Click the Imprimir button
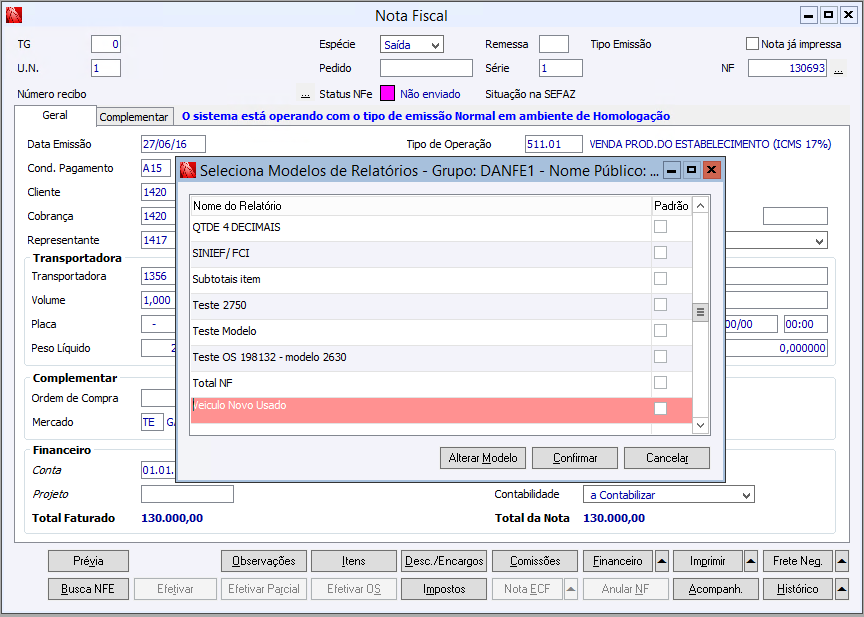The width and height of the screenshot is (864, 617). tap(708, 561)
